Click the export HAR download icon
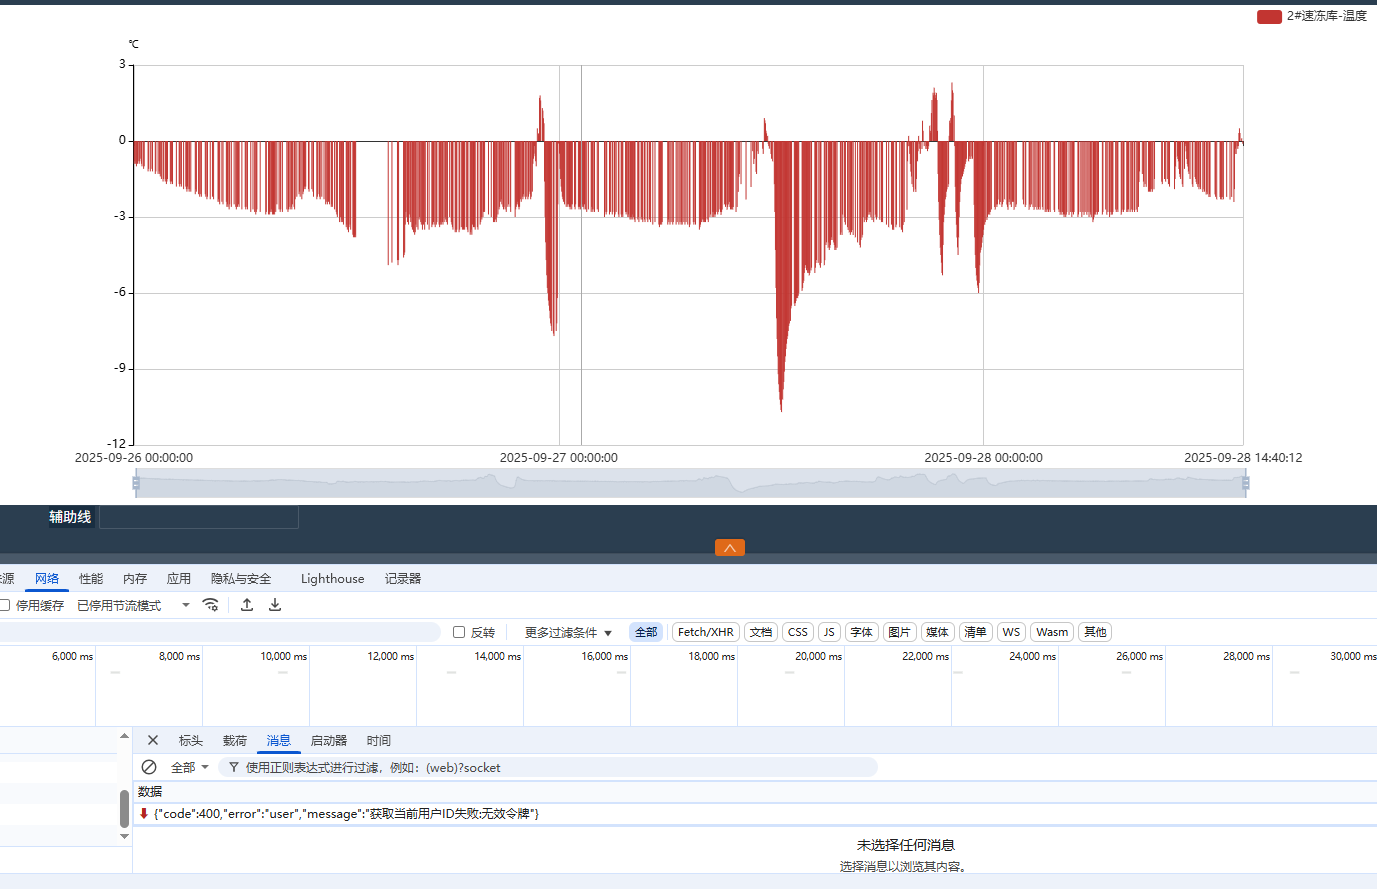1377x889 pixels. (275, 605)
